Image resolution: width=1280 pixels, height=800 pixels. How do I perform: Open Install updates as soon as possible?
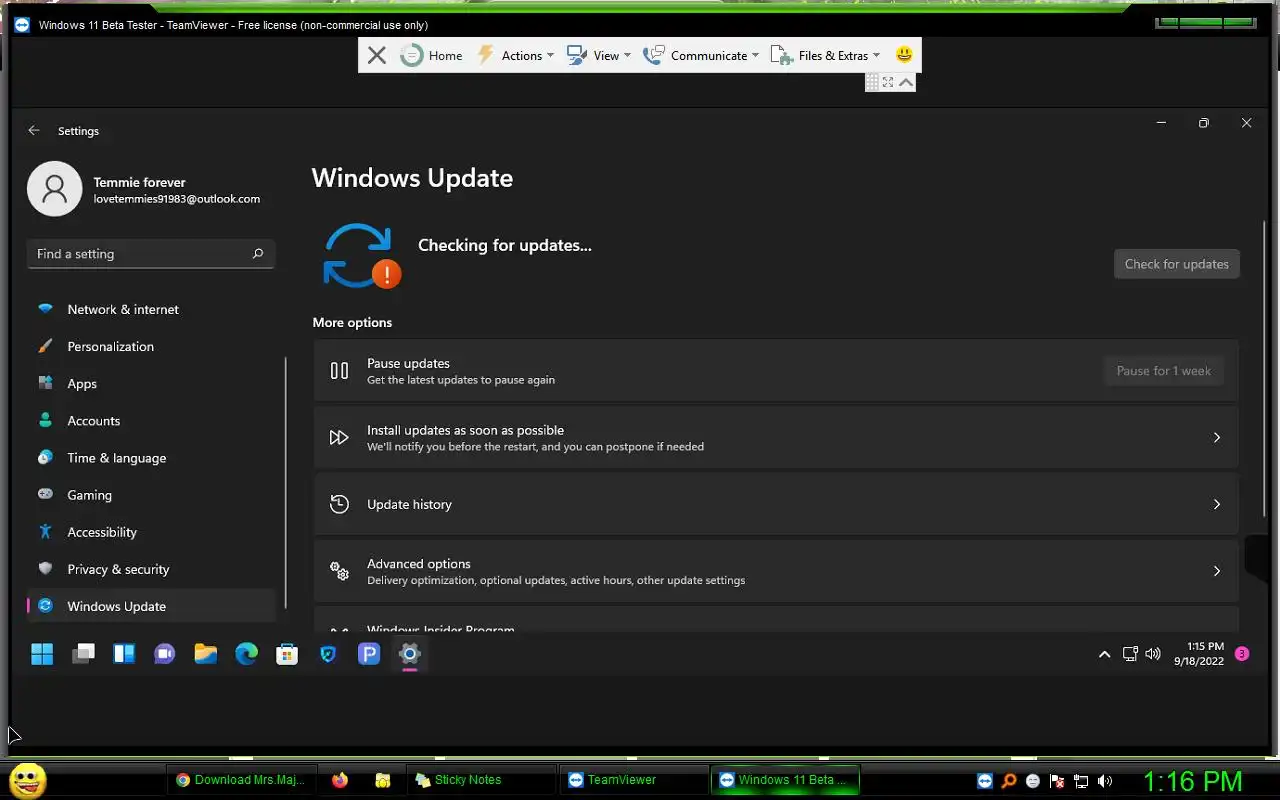(x=776, y=437)
